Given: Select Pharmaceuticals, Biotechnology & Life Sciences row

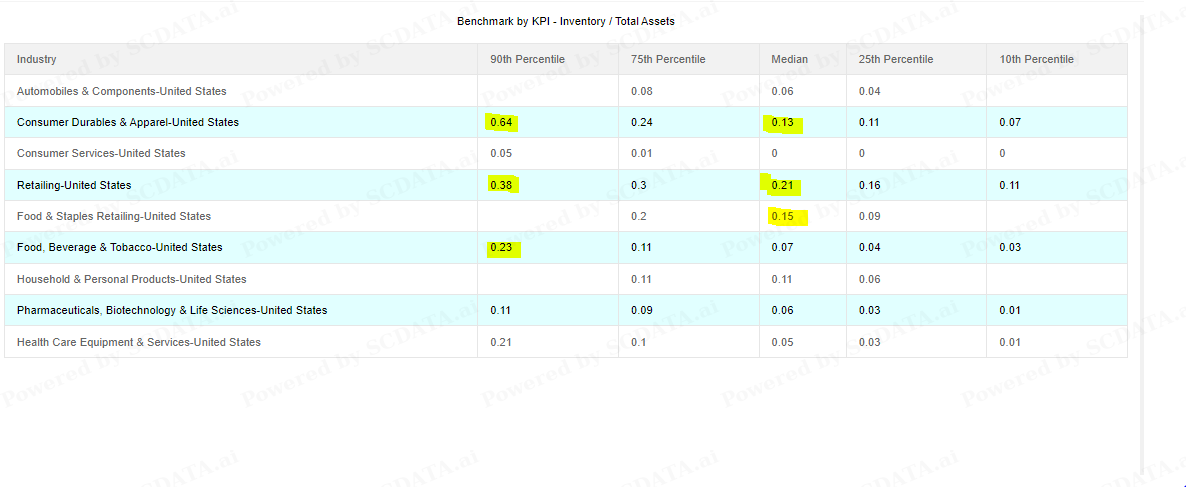Looking at the screenshot, I should 172,310.
